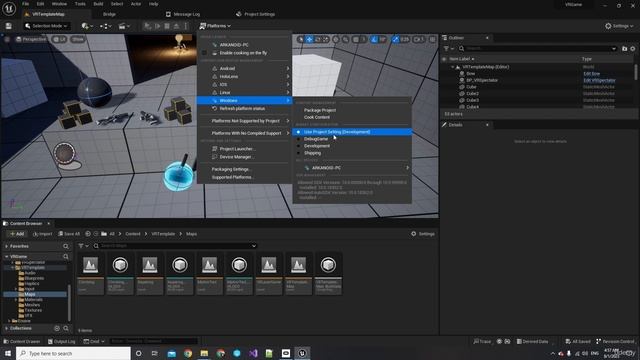Open the Content Drawer in status bar
The image size is (640, 360).
point(22,341)
